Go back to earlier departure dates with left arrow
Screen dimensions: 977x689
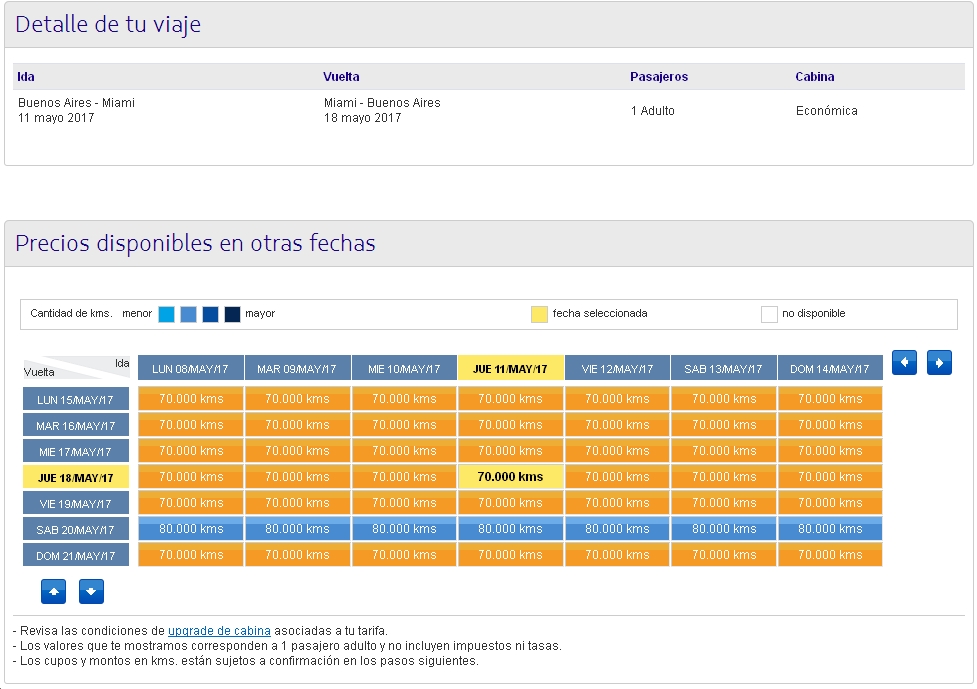pos(904,362)
